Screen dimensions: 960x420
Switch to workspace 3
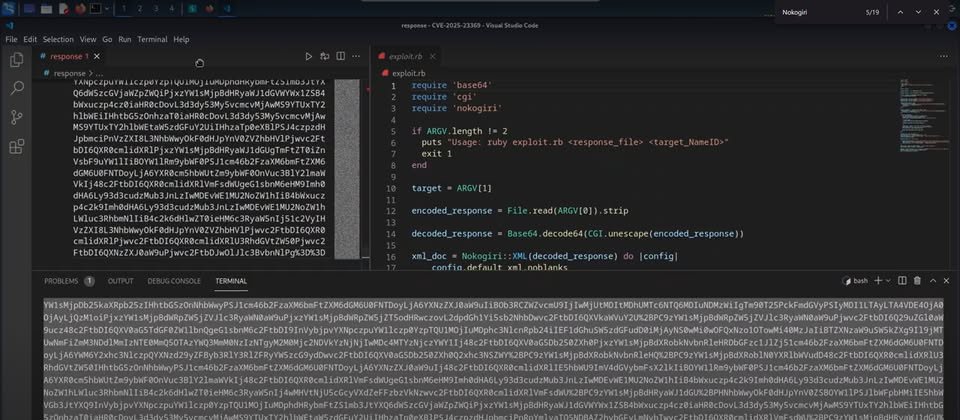pyautogui.click(x=156, y=9)
